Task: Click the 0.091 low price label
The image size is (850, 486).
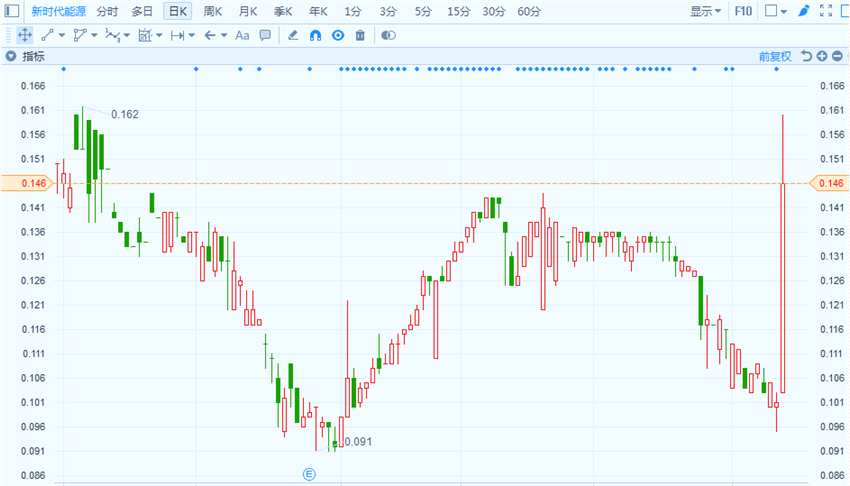Action: point(358,442)
